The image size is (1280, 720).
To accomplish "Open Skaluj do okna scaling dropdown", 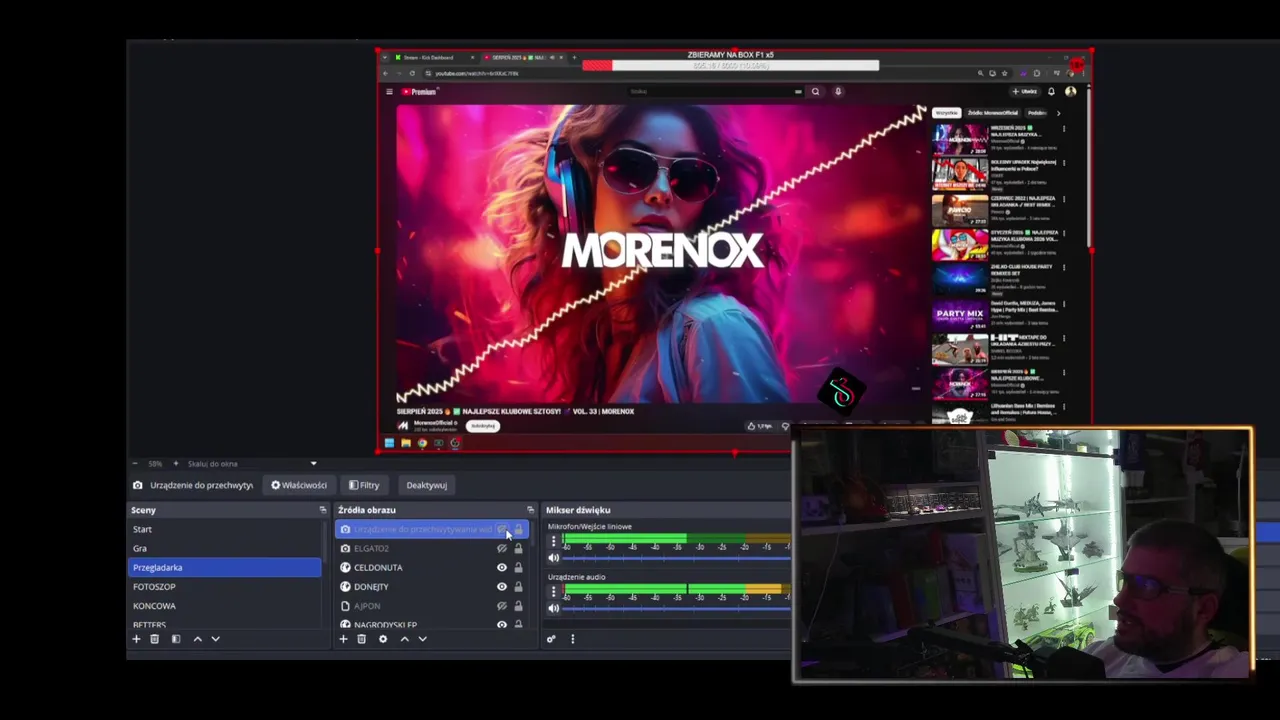I will 252,464.
